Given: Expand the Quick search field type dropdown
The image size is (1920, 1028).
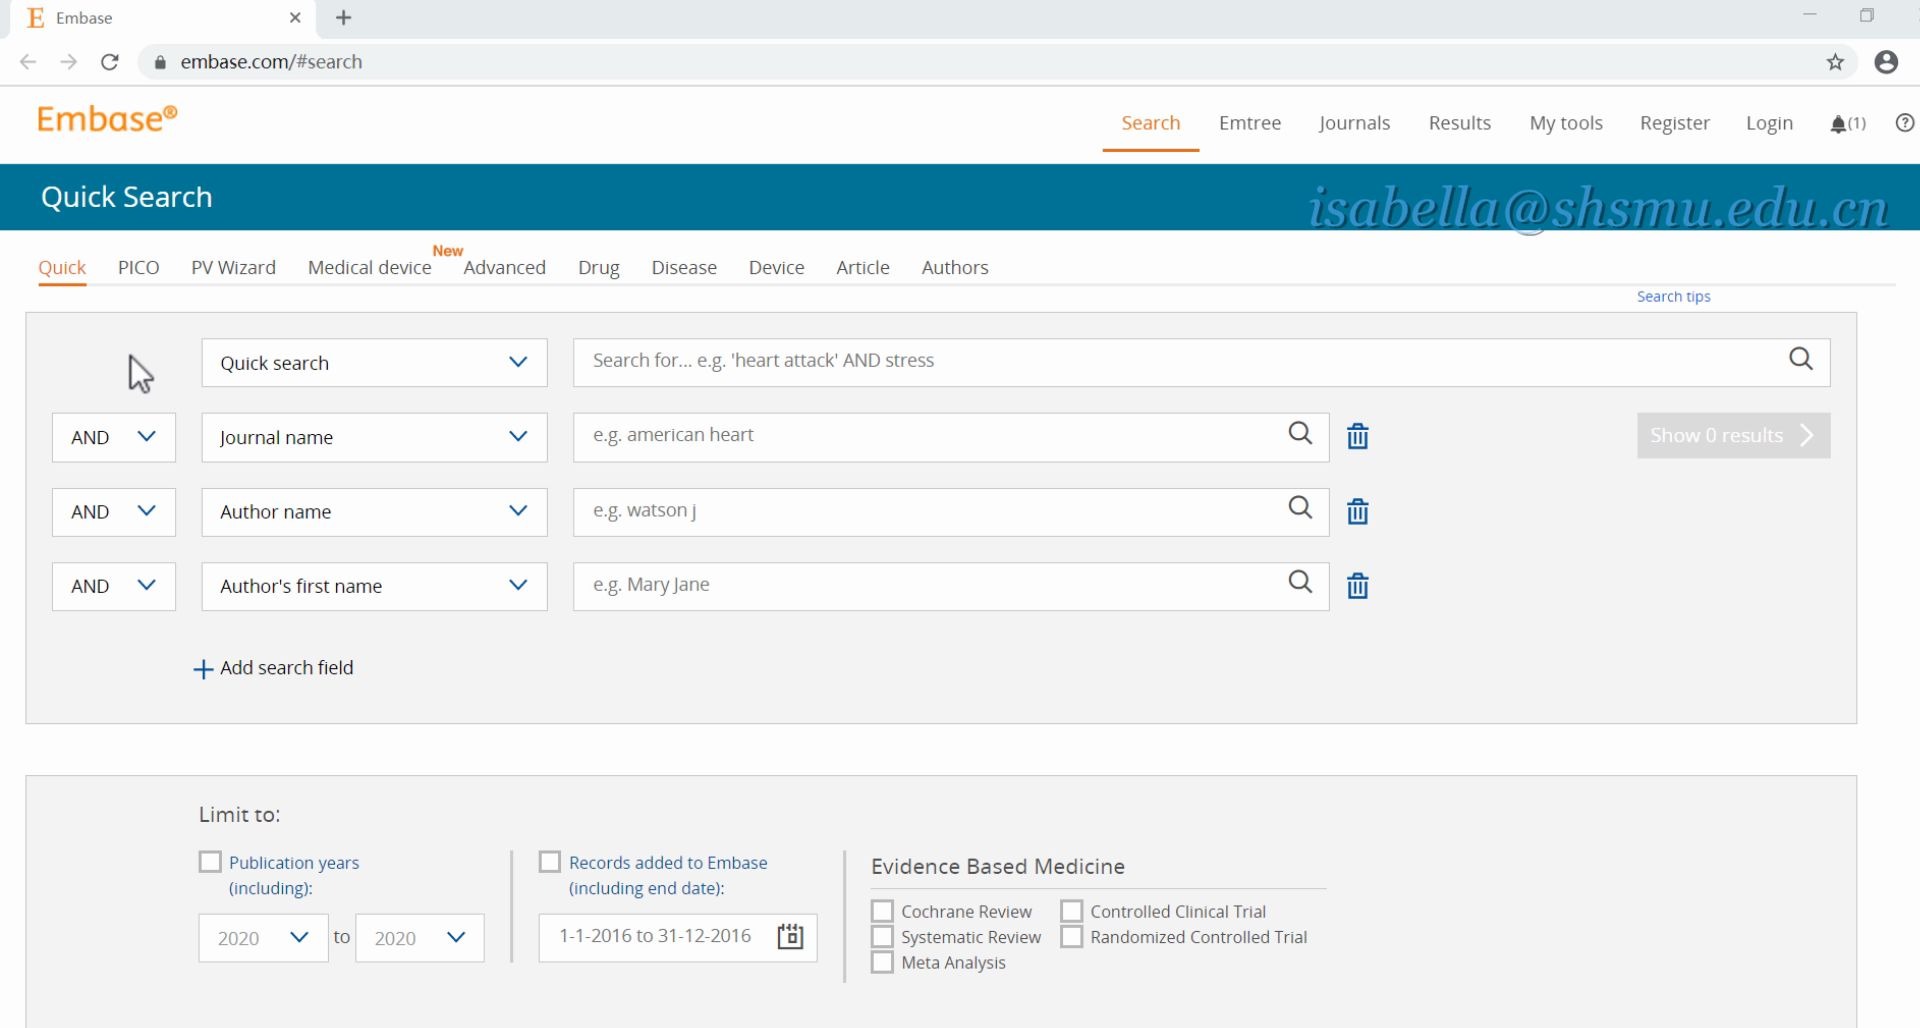Looking at the screenshot, I should click(x=374, y=362).
